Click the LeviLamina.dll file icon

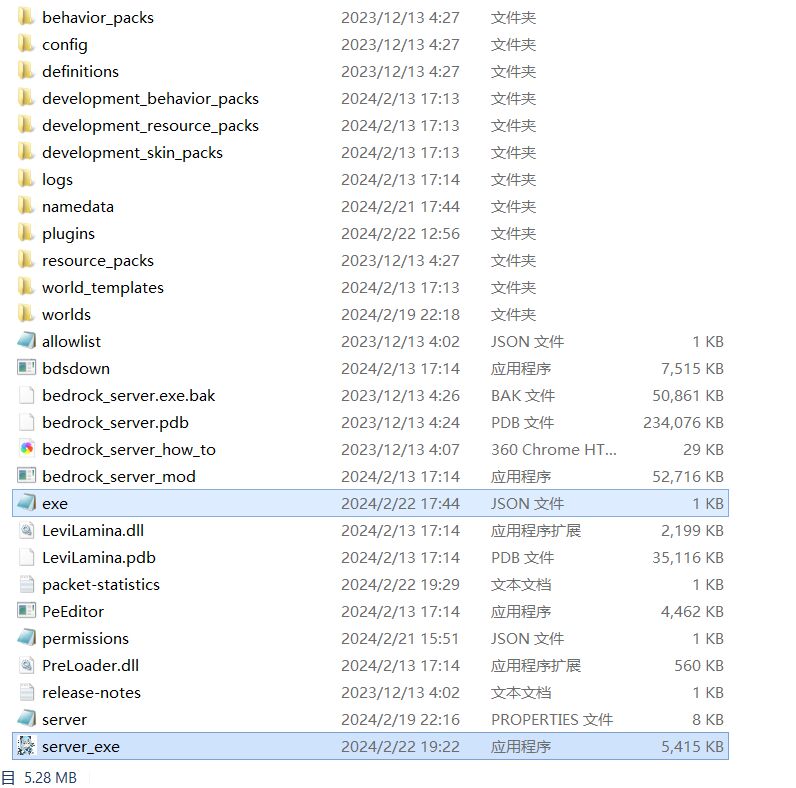(26, 530)
